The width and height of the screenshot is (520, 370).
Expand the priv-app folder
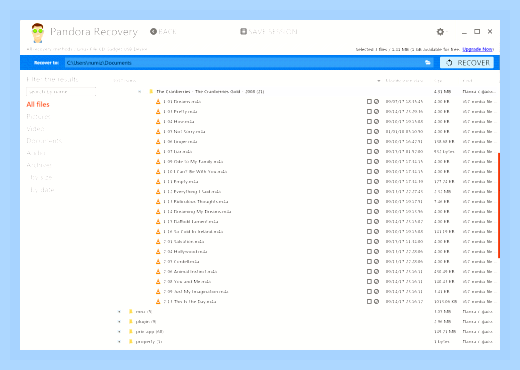click(x=119, y=332)
